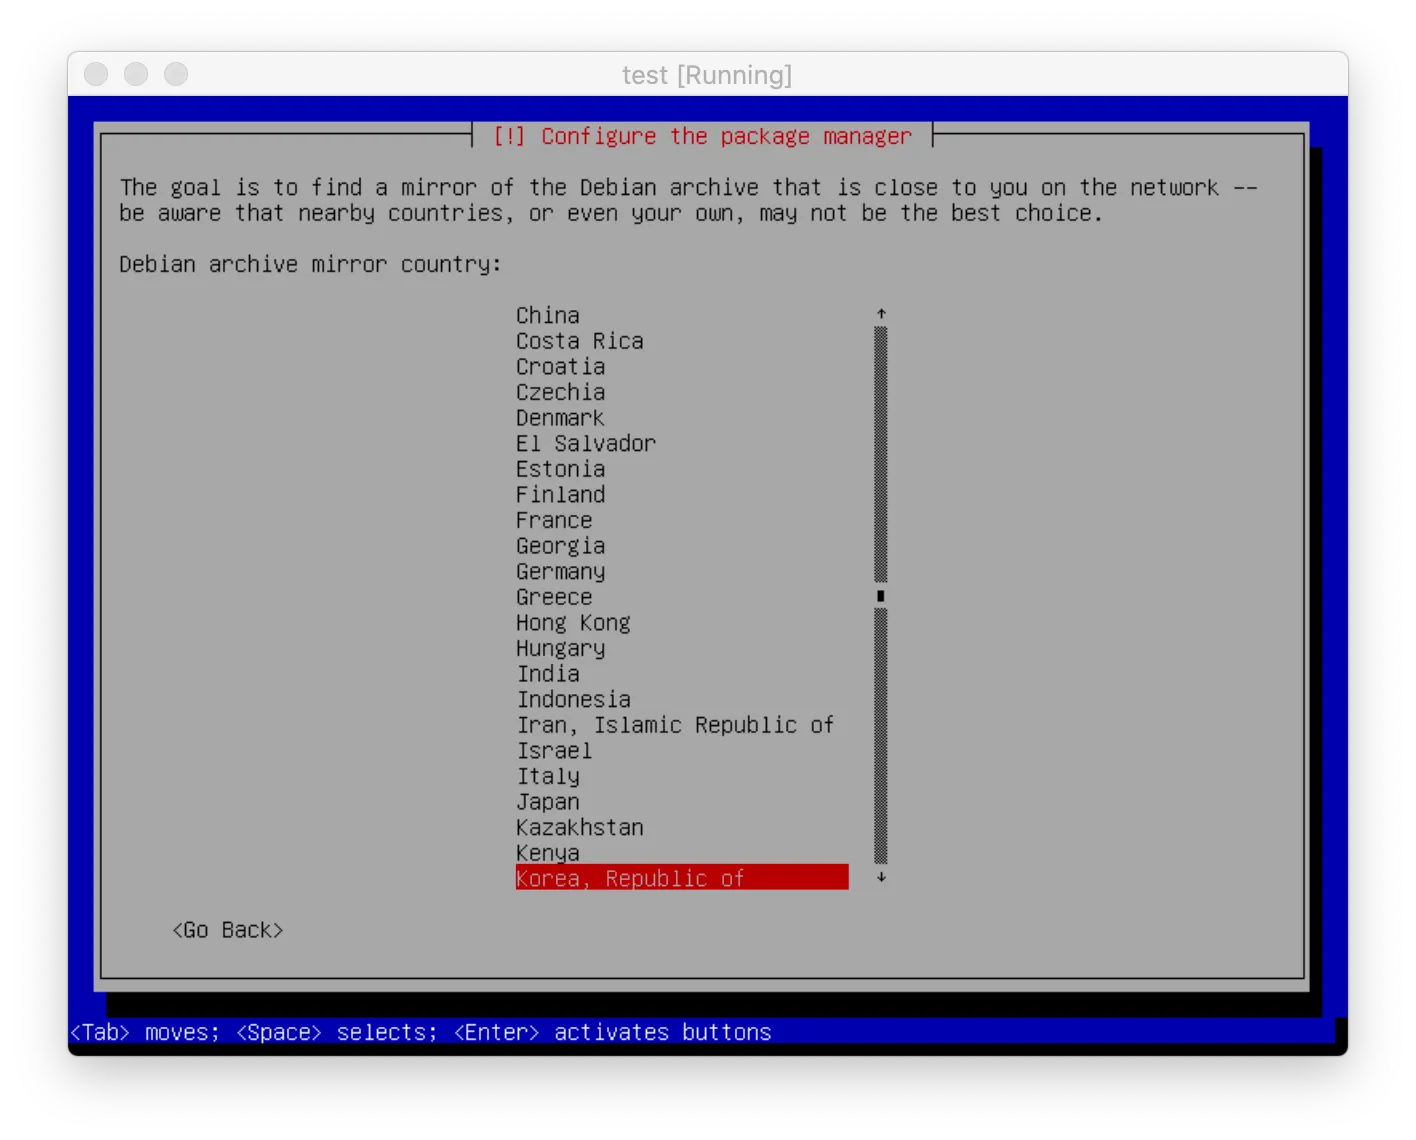Select Germany as the mirror country
The width and height of the screenshot is (1416, 1140).
tap(561, 572)
